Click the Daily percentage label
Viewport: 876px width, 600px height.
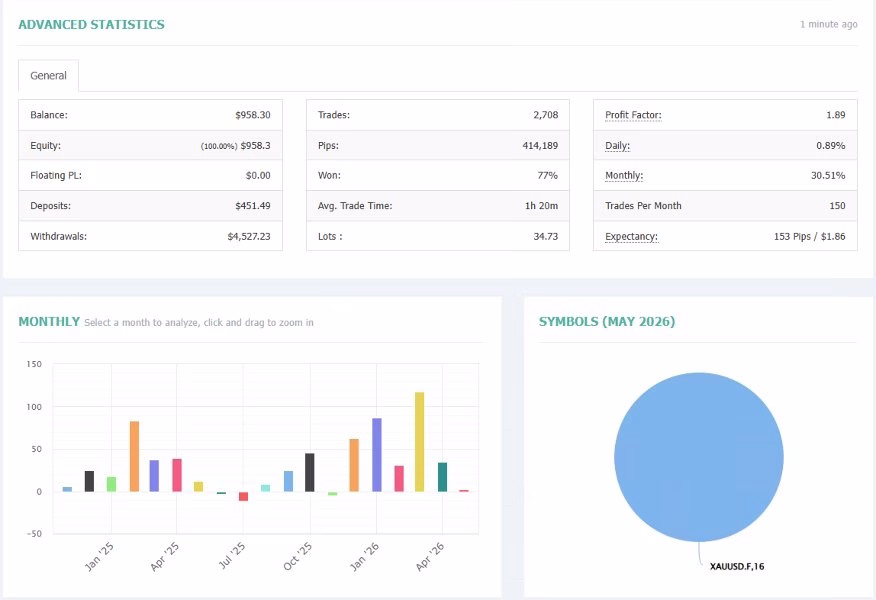617,146
